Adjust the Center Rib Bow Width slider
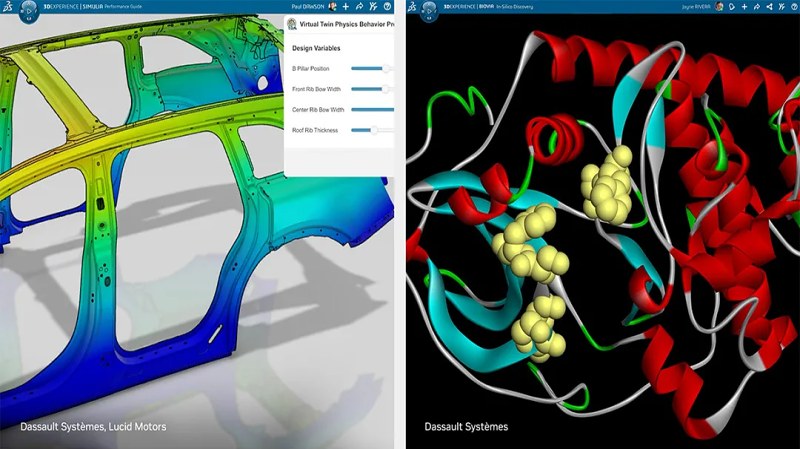This screenshot has height=449, width=800. (372, 109)
